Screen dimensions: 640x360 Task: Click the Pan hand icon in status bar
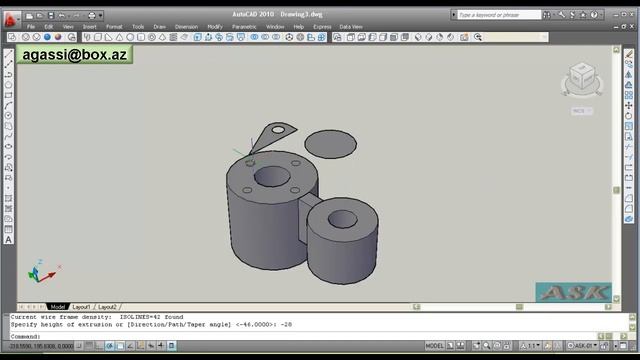[x=476, y=346]
